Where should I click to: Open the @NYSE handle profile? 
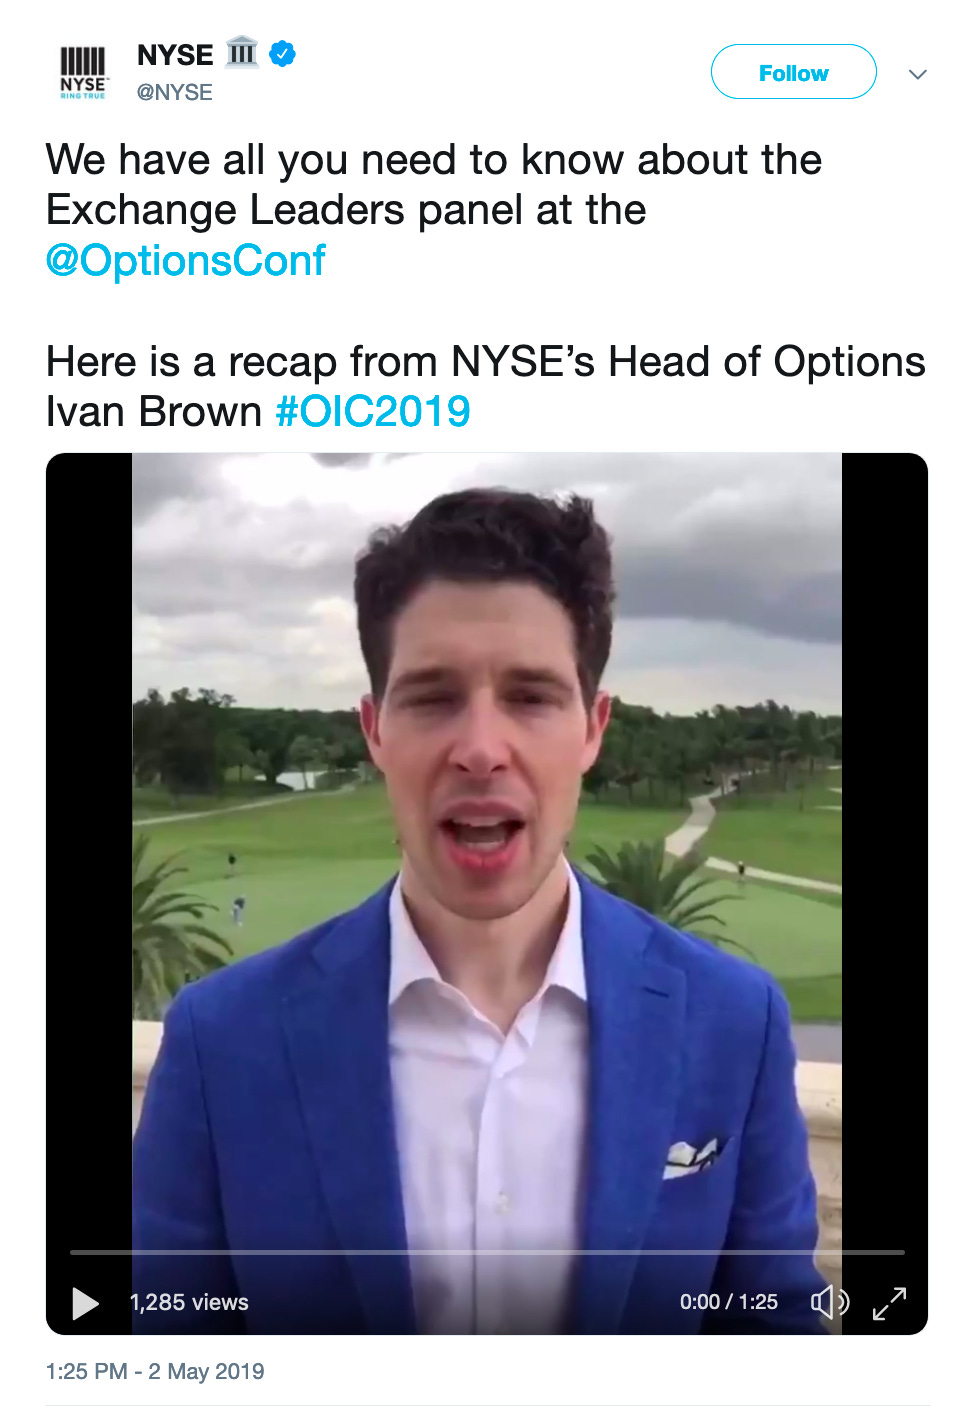(175, 92)
